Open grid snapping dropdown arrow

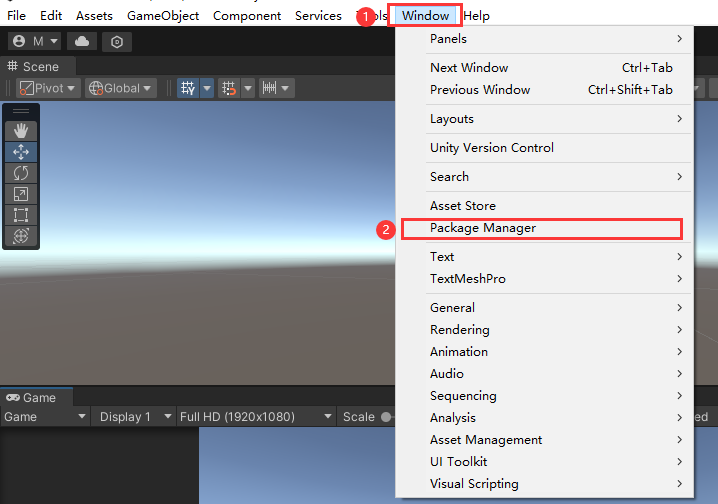[x=248, y=88]
